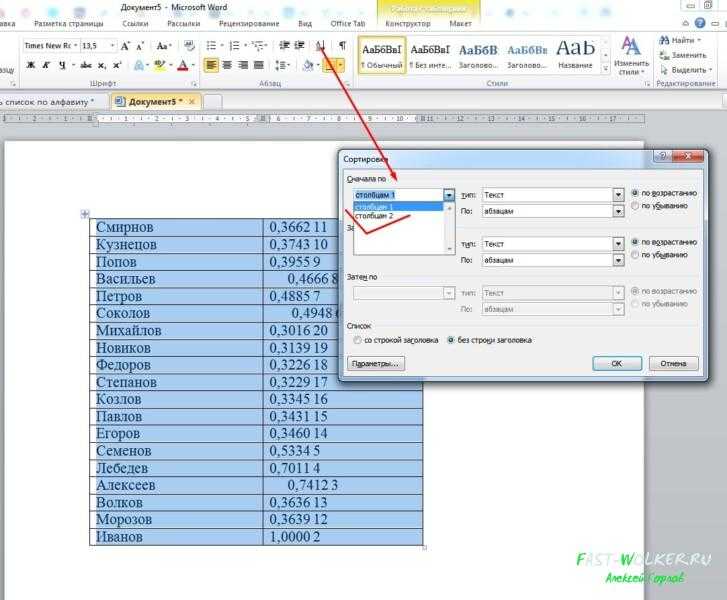Open first 'тип: Текст' dropdown

pyautogui.click(x=618, y=195)
